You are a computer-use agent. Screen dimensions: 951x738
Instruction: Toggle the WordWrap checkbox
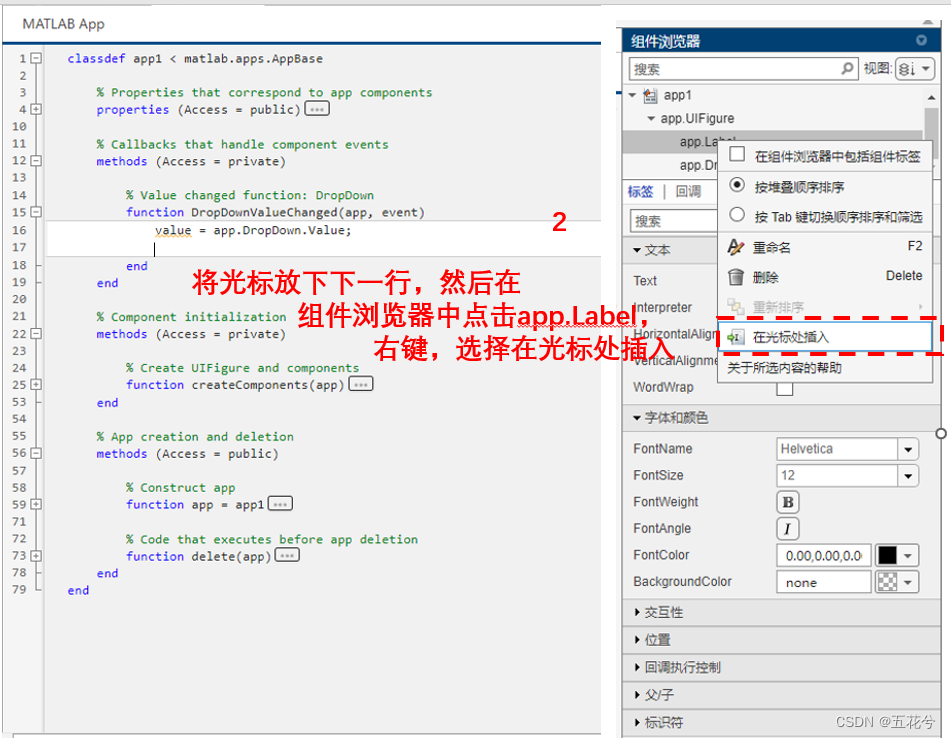(x=783, y=388)
